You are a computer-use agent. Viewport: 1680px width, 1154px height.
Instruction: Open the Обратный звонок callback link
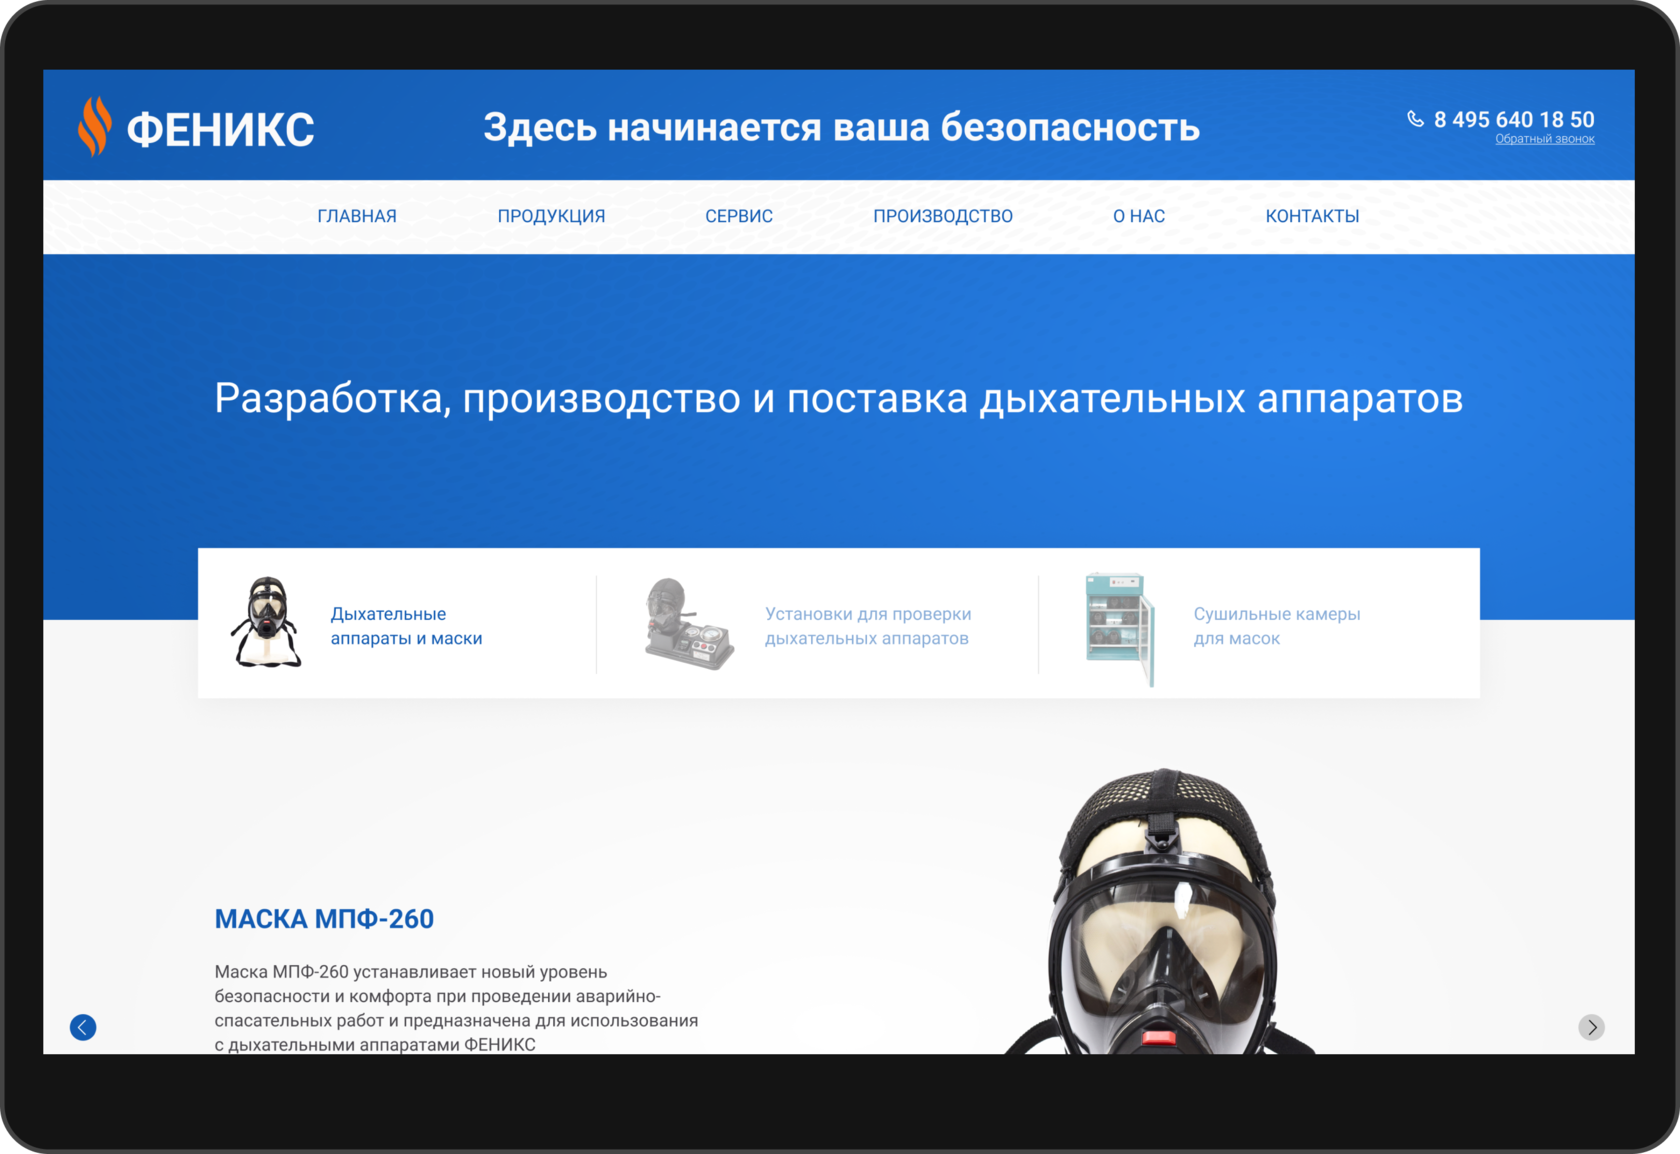1545,139
